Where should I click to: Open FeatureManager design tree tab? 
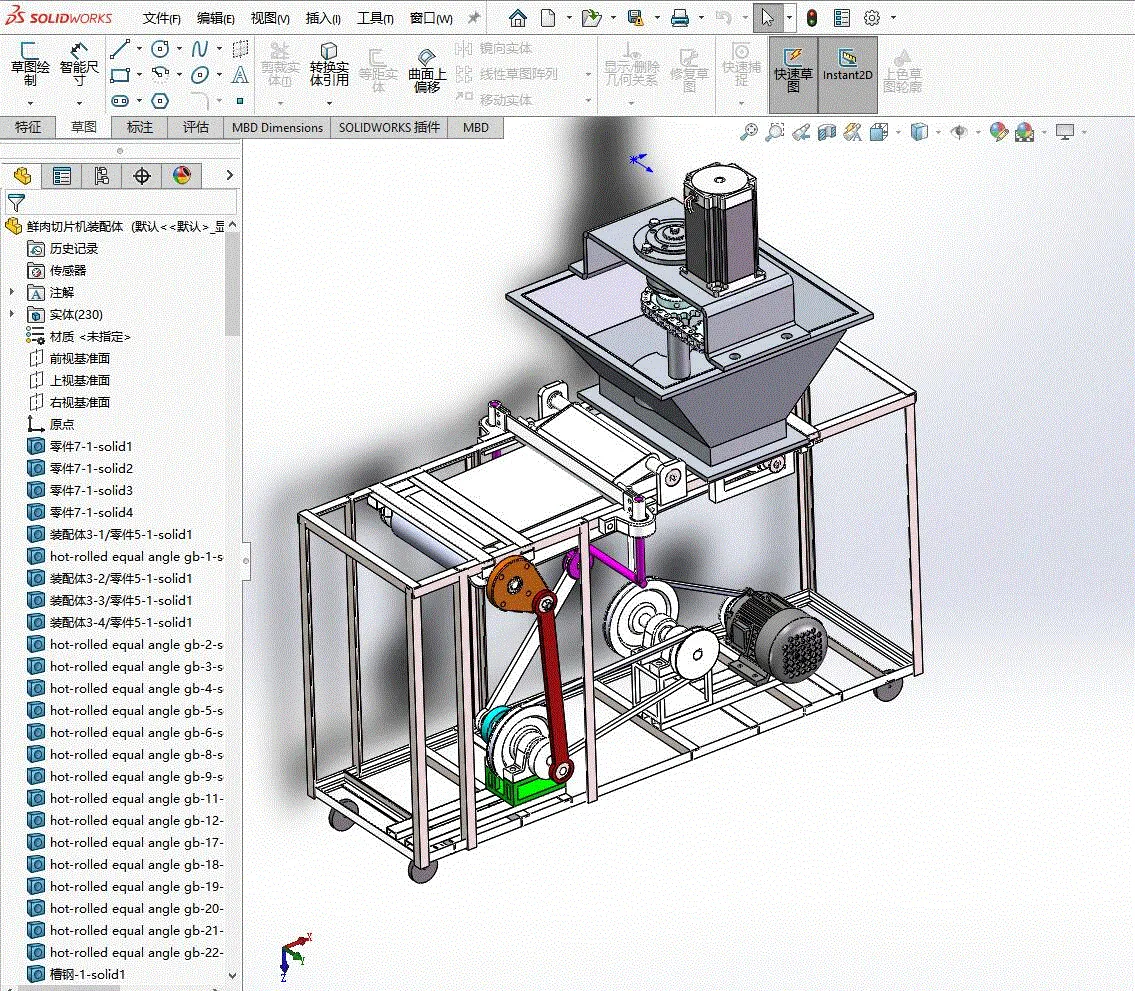(22, 175)
